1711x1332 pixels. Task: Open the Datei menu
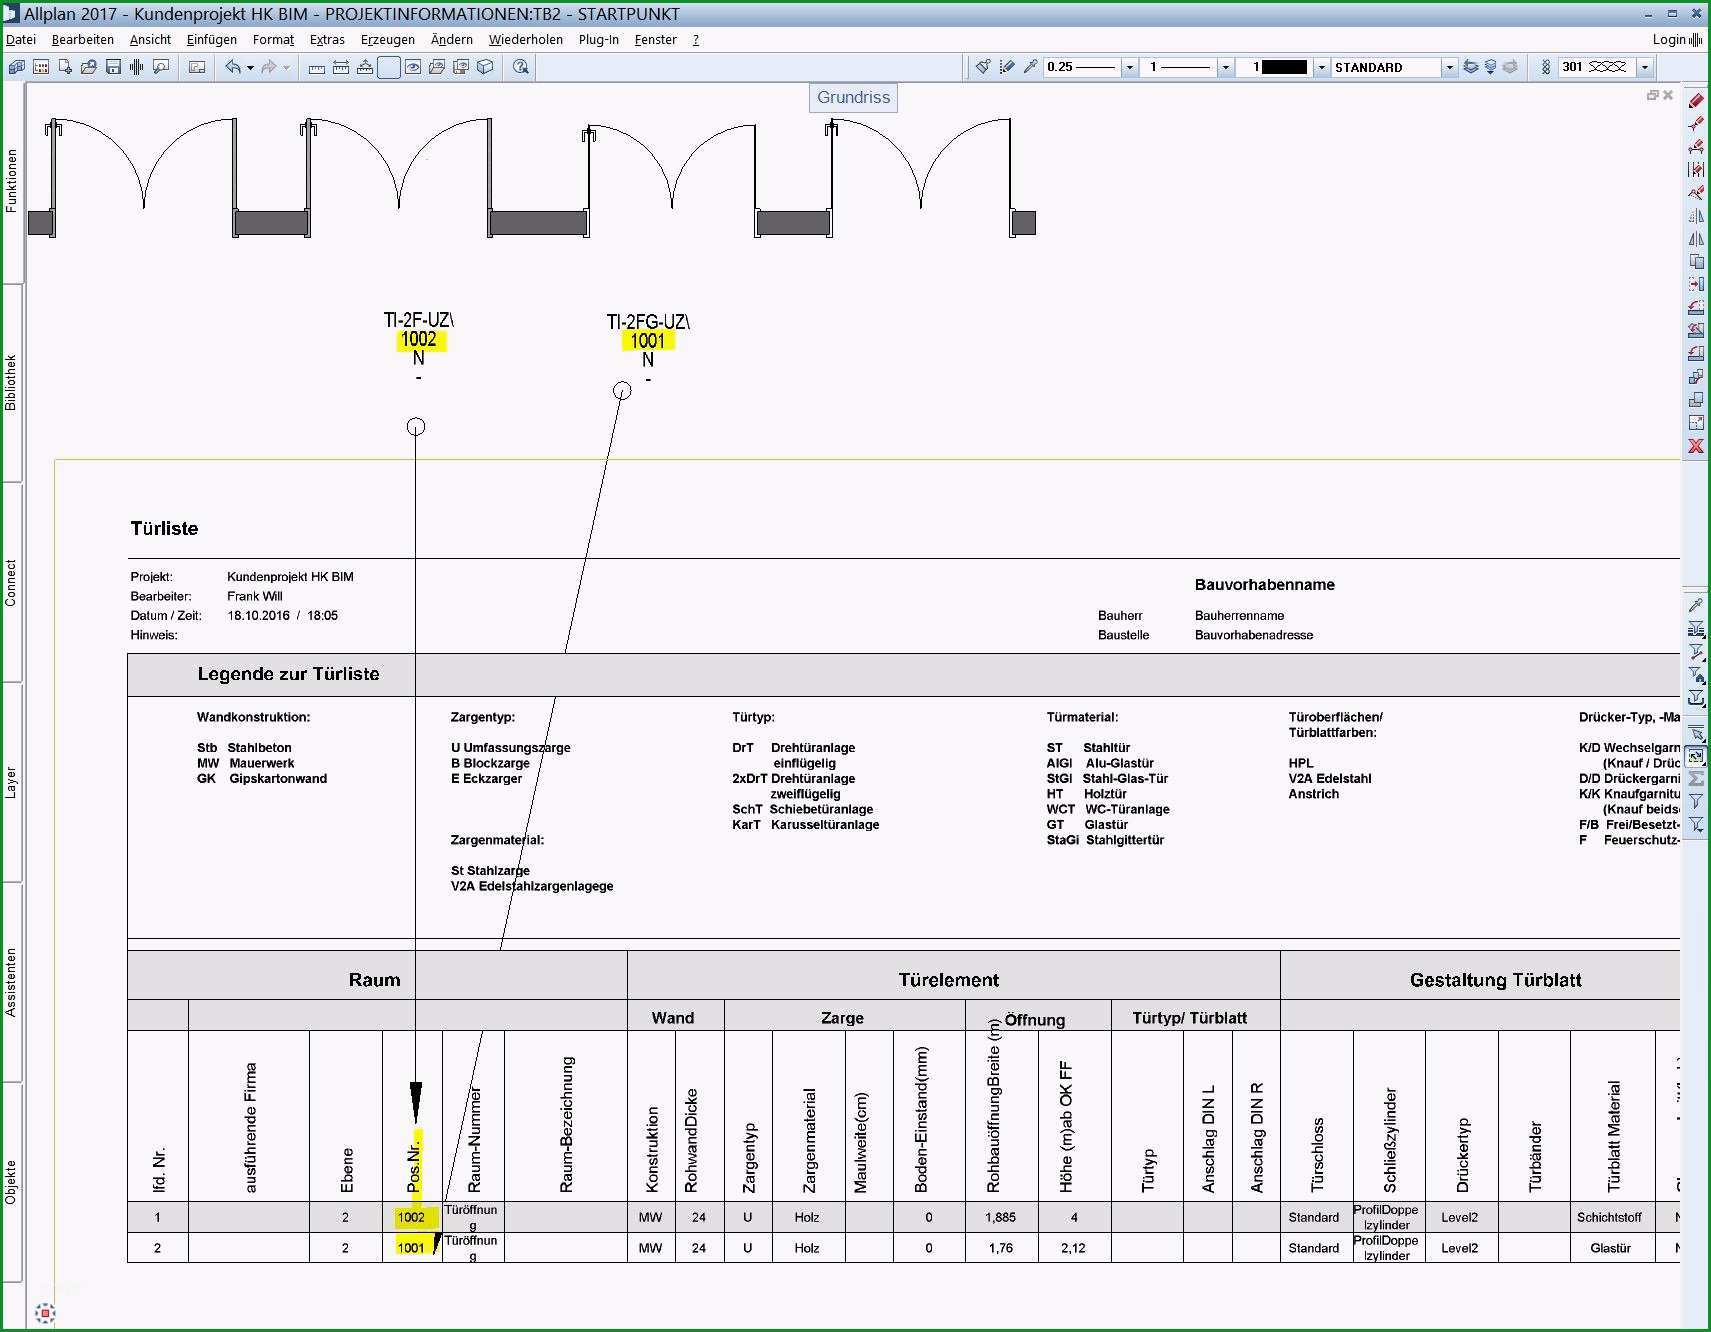[21, 40]
